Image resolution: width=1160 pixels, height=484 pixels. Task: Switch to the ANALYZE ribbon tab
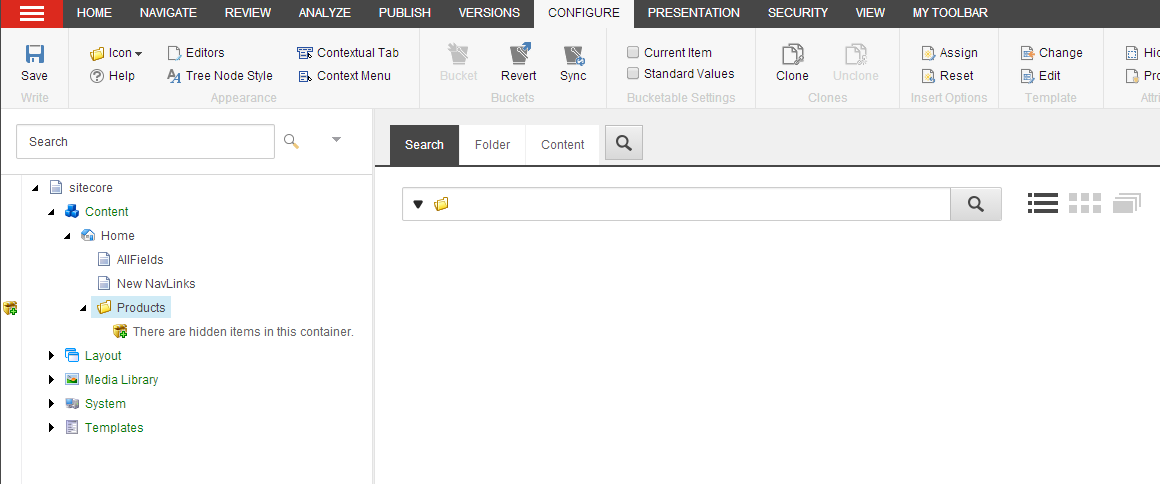coord(325,13)
